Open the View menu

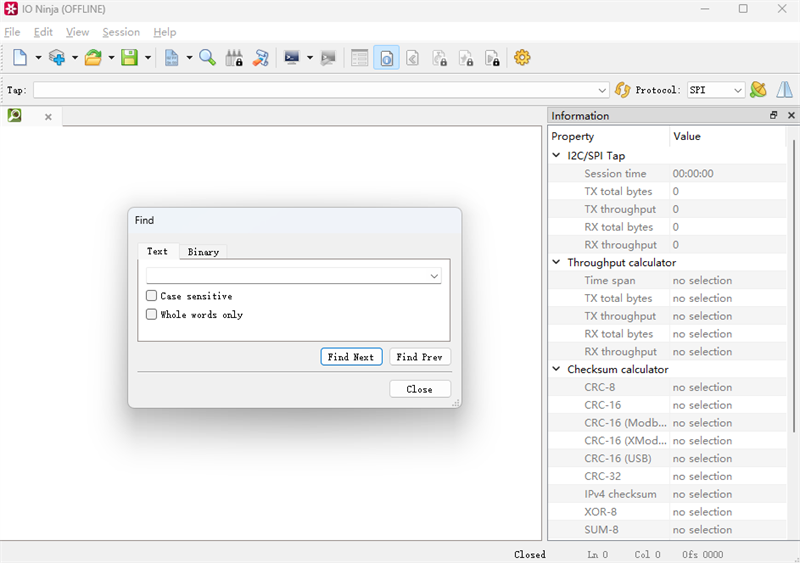[78, 32]
